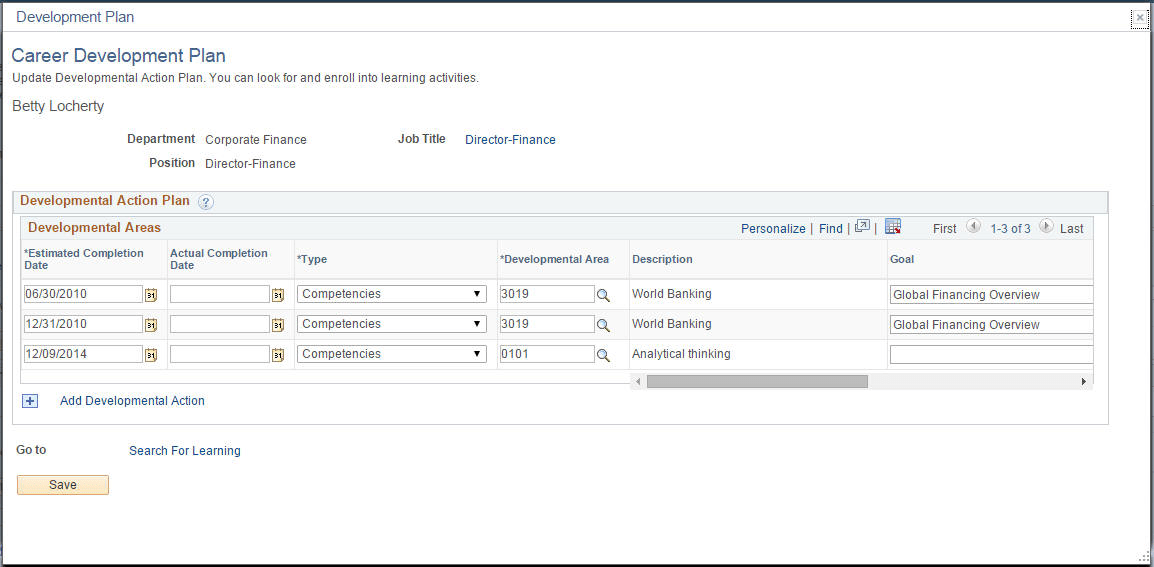The image size is (1154, 567).
Task: Click the 1-3 of 3 row counter
Action: (x=1010, y=229)
